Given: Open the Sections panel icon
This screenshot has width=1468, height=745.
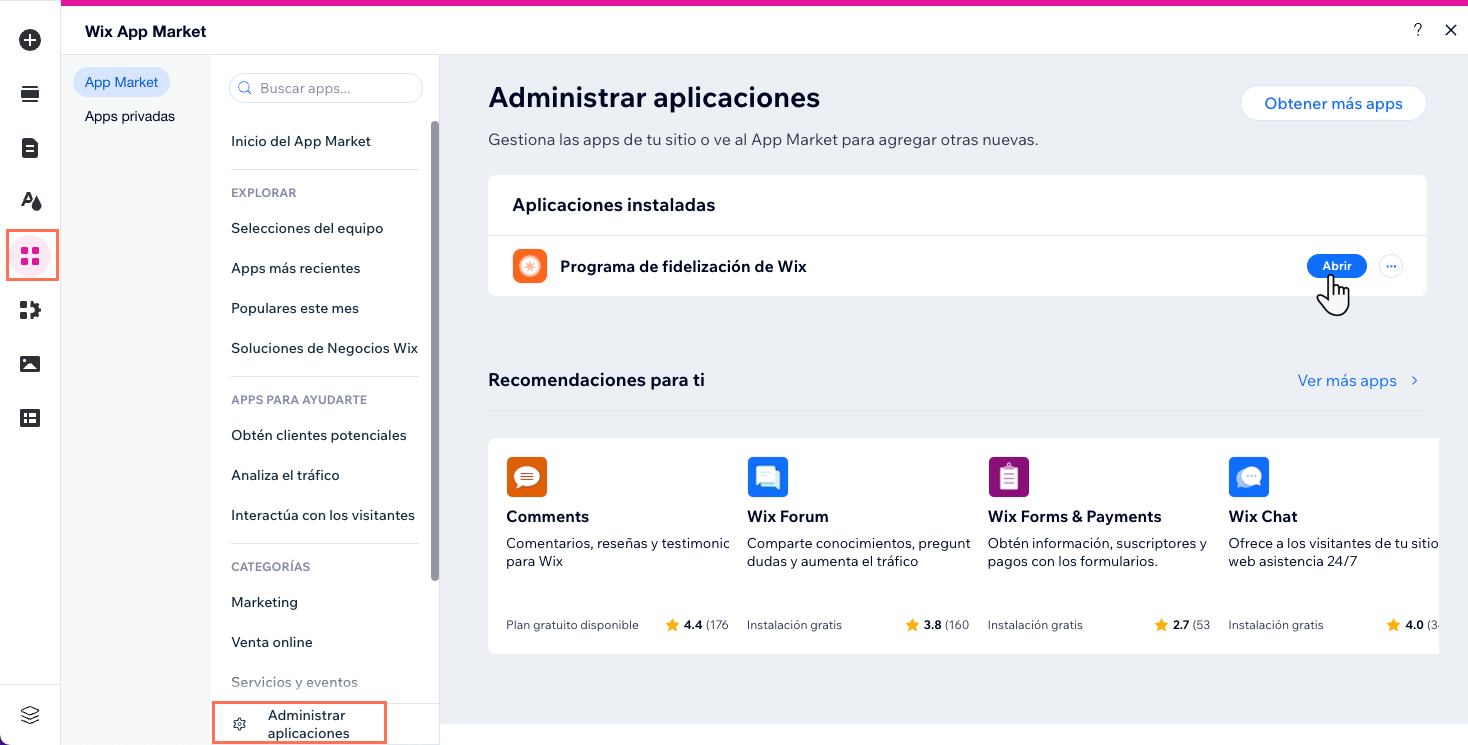Looking at the screenshot, I should tap(30, 94).
